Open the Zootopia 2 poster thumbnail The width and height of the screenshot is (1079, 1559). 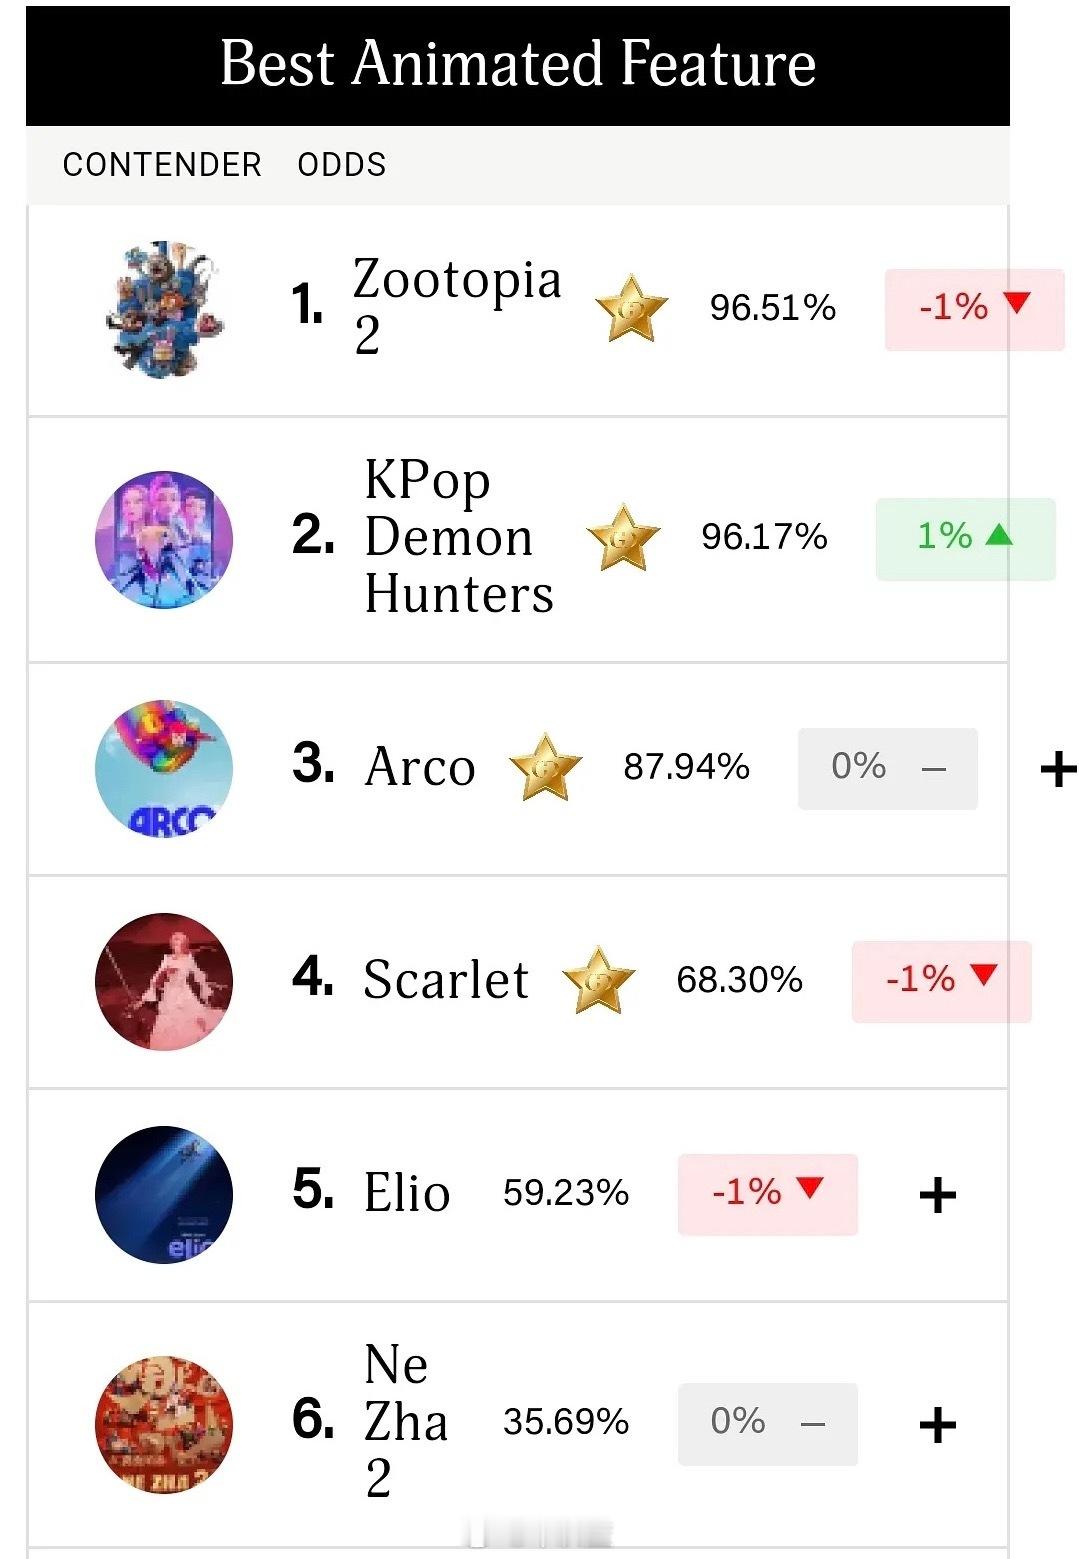pyautogui.click(x=164, y=308)
